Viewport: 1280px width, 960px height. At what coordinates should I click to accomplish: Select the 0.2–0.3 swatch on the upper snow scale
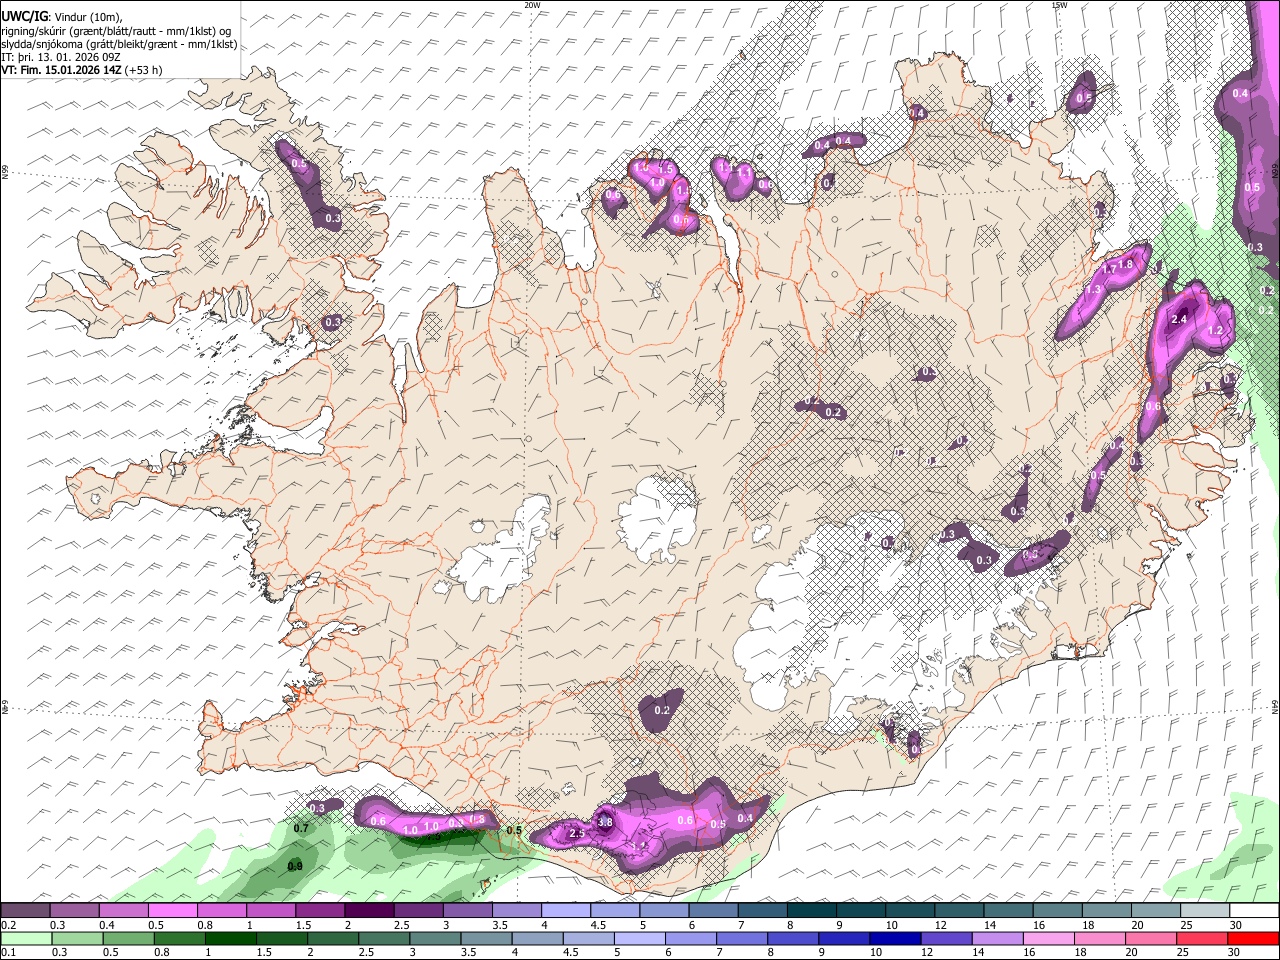click(x=25, y=911)
